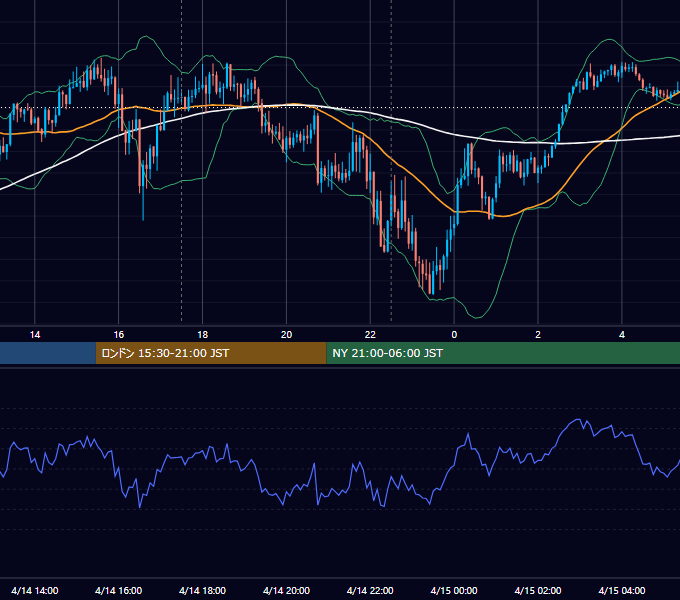Click the 4/14 20:00 date label
The height and width of the screenshot is (600, 680).
(286, 590)
